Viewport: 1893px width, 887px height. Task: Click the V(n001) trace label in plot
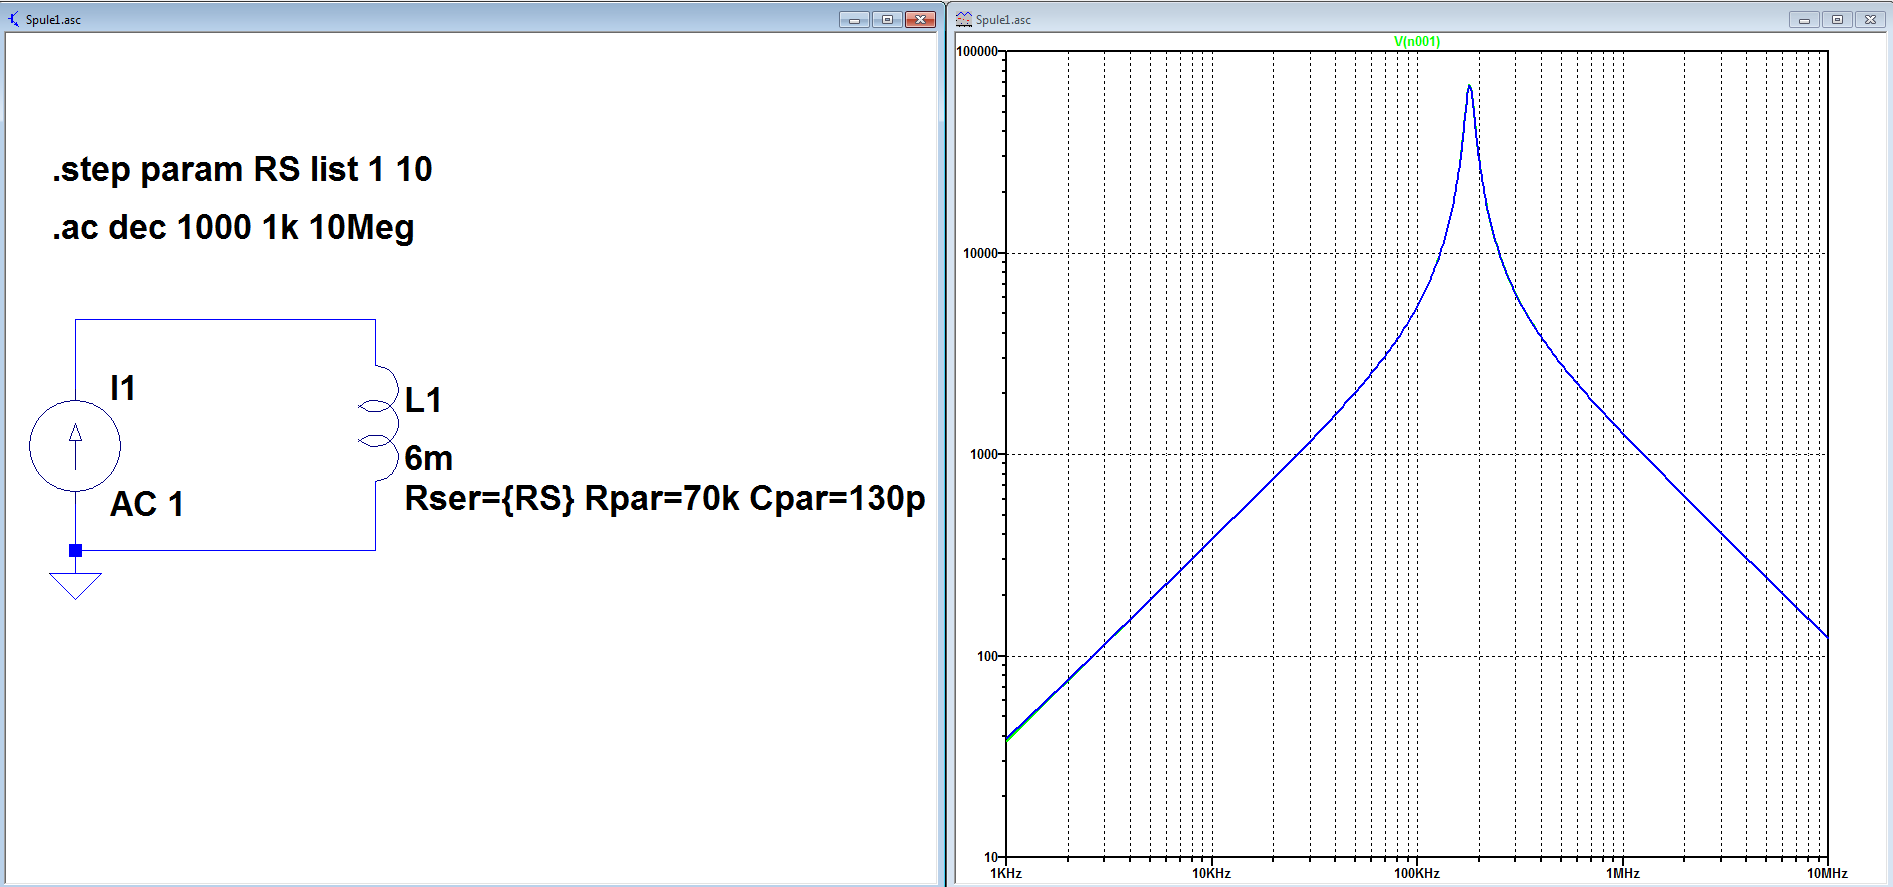tap(1417, 41)
